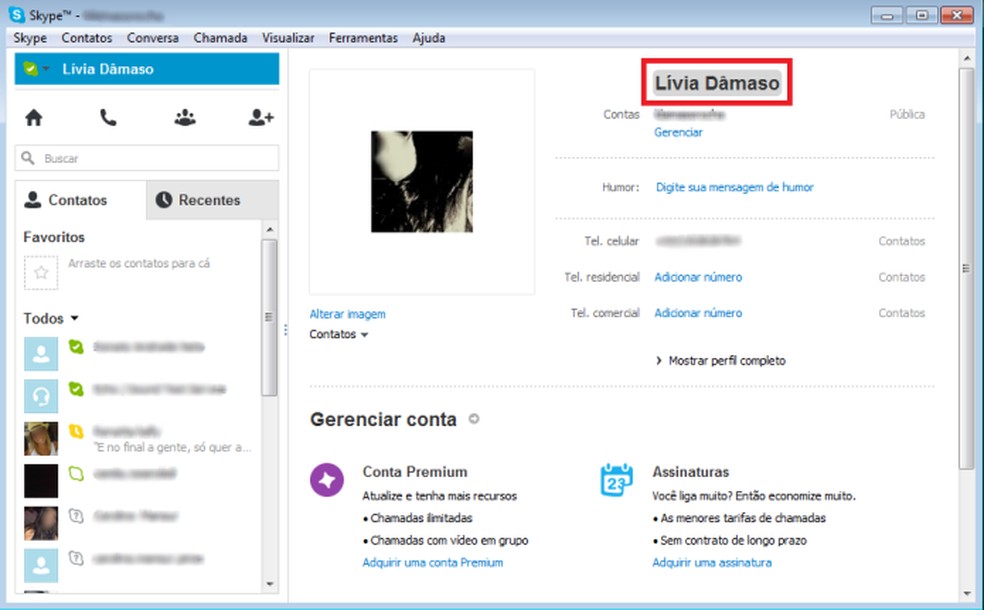The height and width of the screenshot is (610, 984).
Task: Click the Alterar imagem link
Action: 347,313
